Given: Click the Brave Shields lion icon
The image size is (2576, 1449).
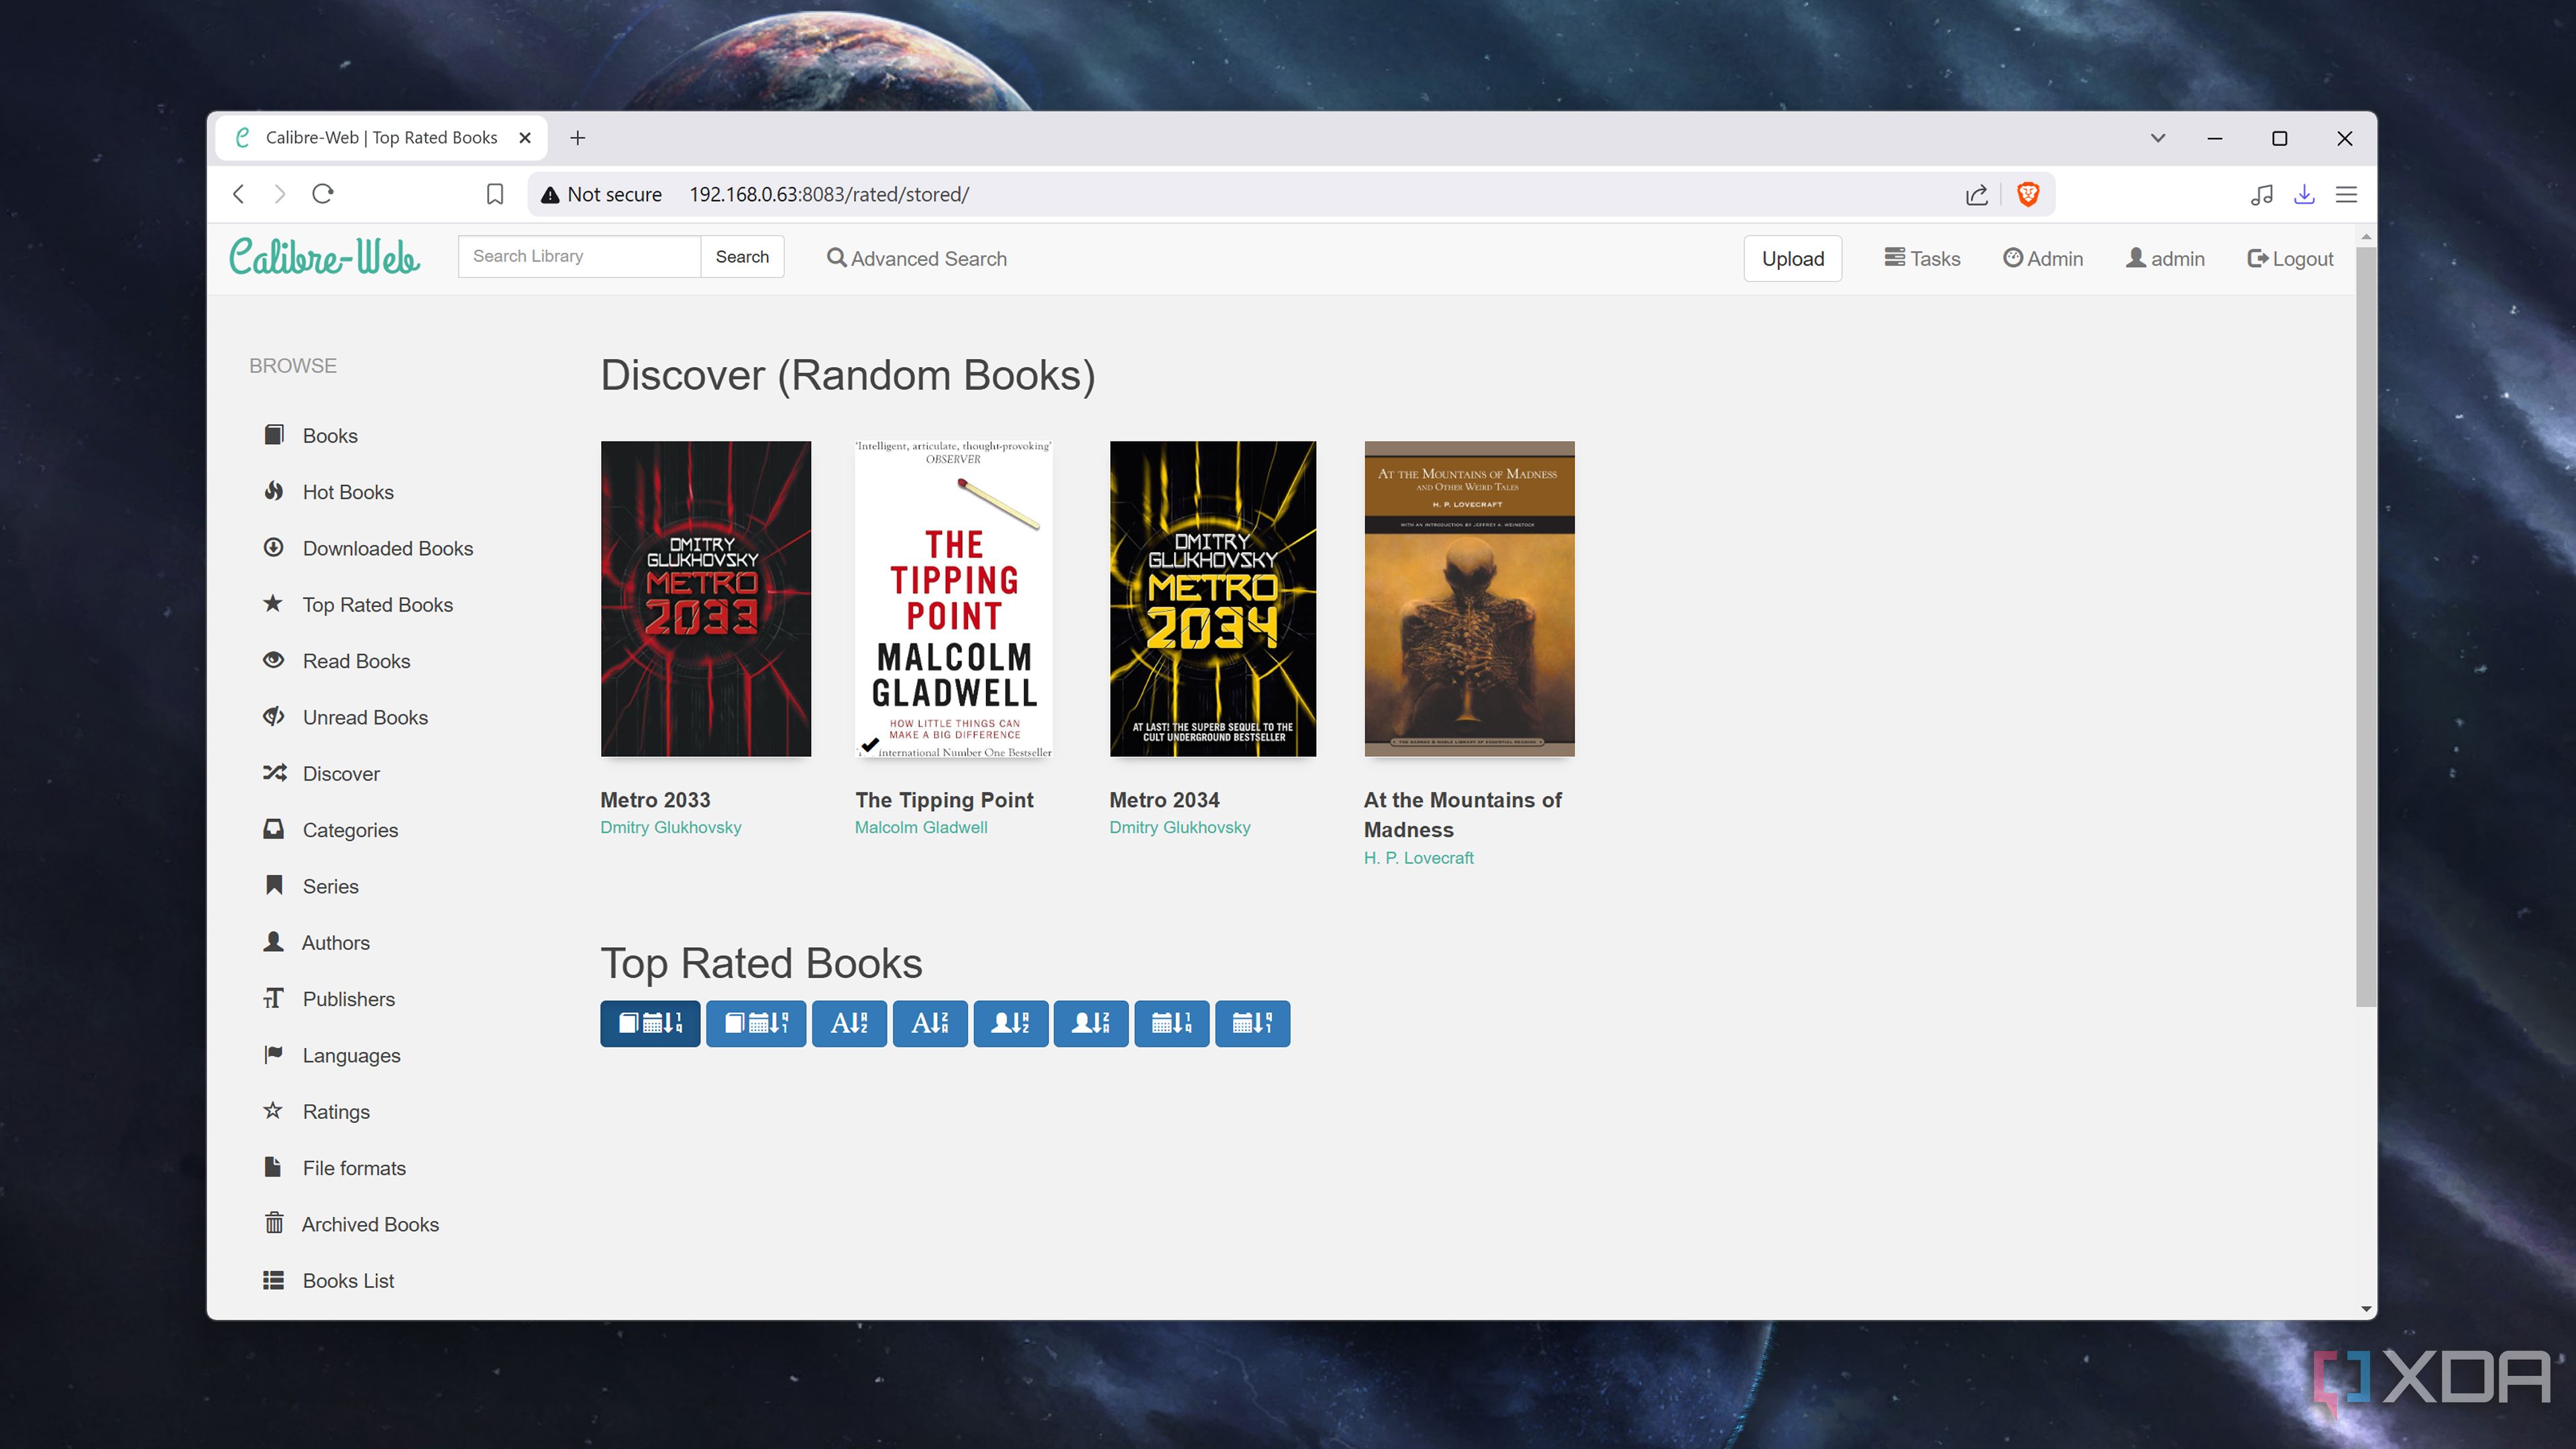Looking at the screenshot, I should click(2028, 194).
